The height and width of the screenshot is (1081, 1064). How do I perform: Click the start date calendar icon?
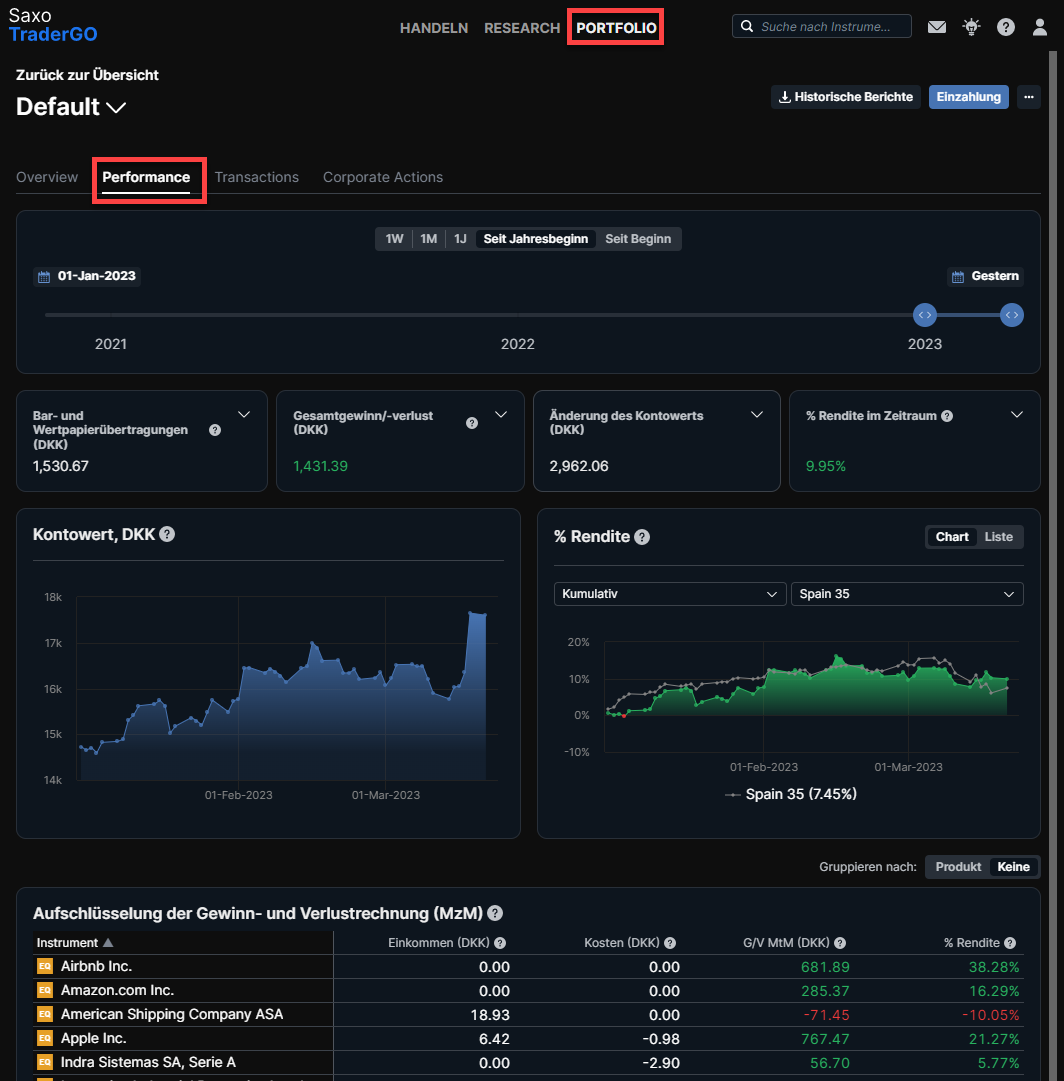(44, 276)
